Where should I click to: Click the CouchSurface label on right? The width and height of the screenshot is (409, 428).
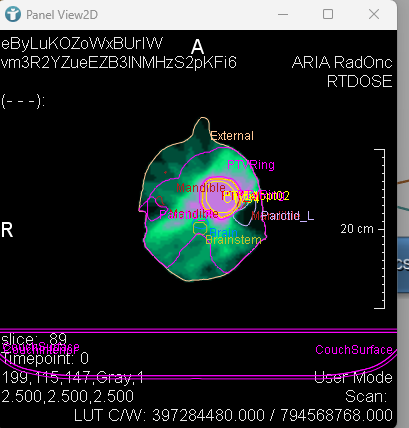pyautogui.click(x=354, y=350)
